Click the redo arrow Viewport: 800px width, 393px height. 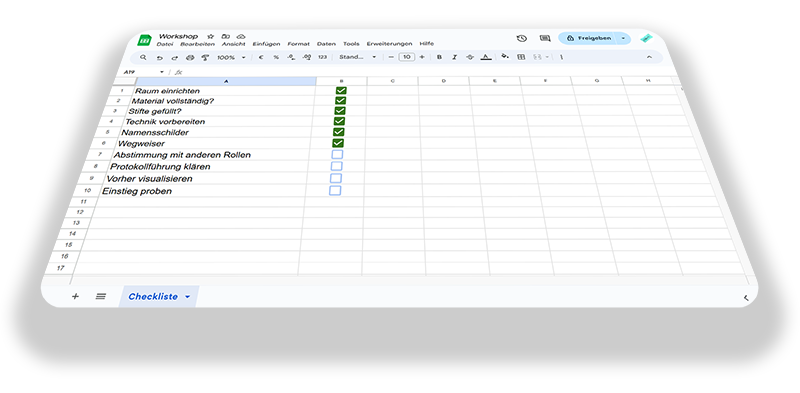[x=175, y=58]
